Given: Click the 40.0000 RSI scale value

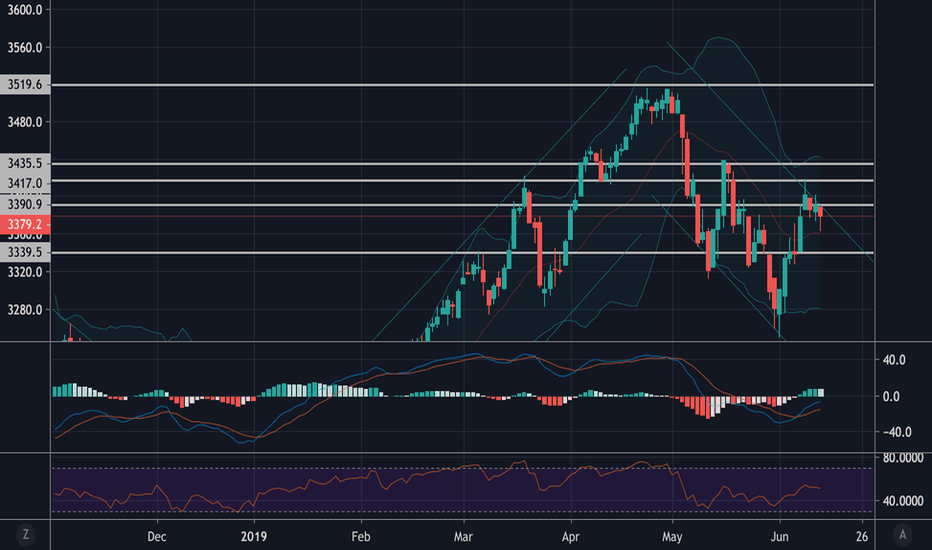Looking at the screenshot, I should tap(903, 501).
